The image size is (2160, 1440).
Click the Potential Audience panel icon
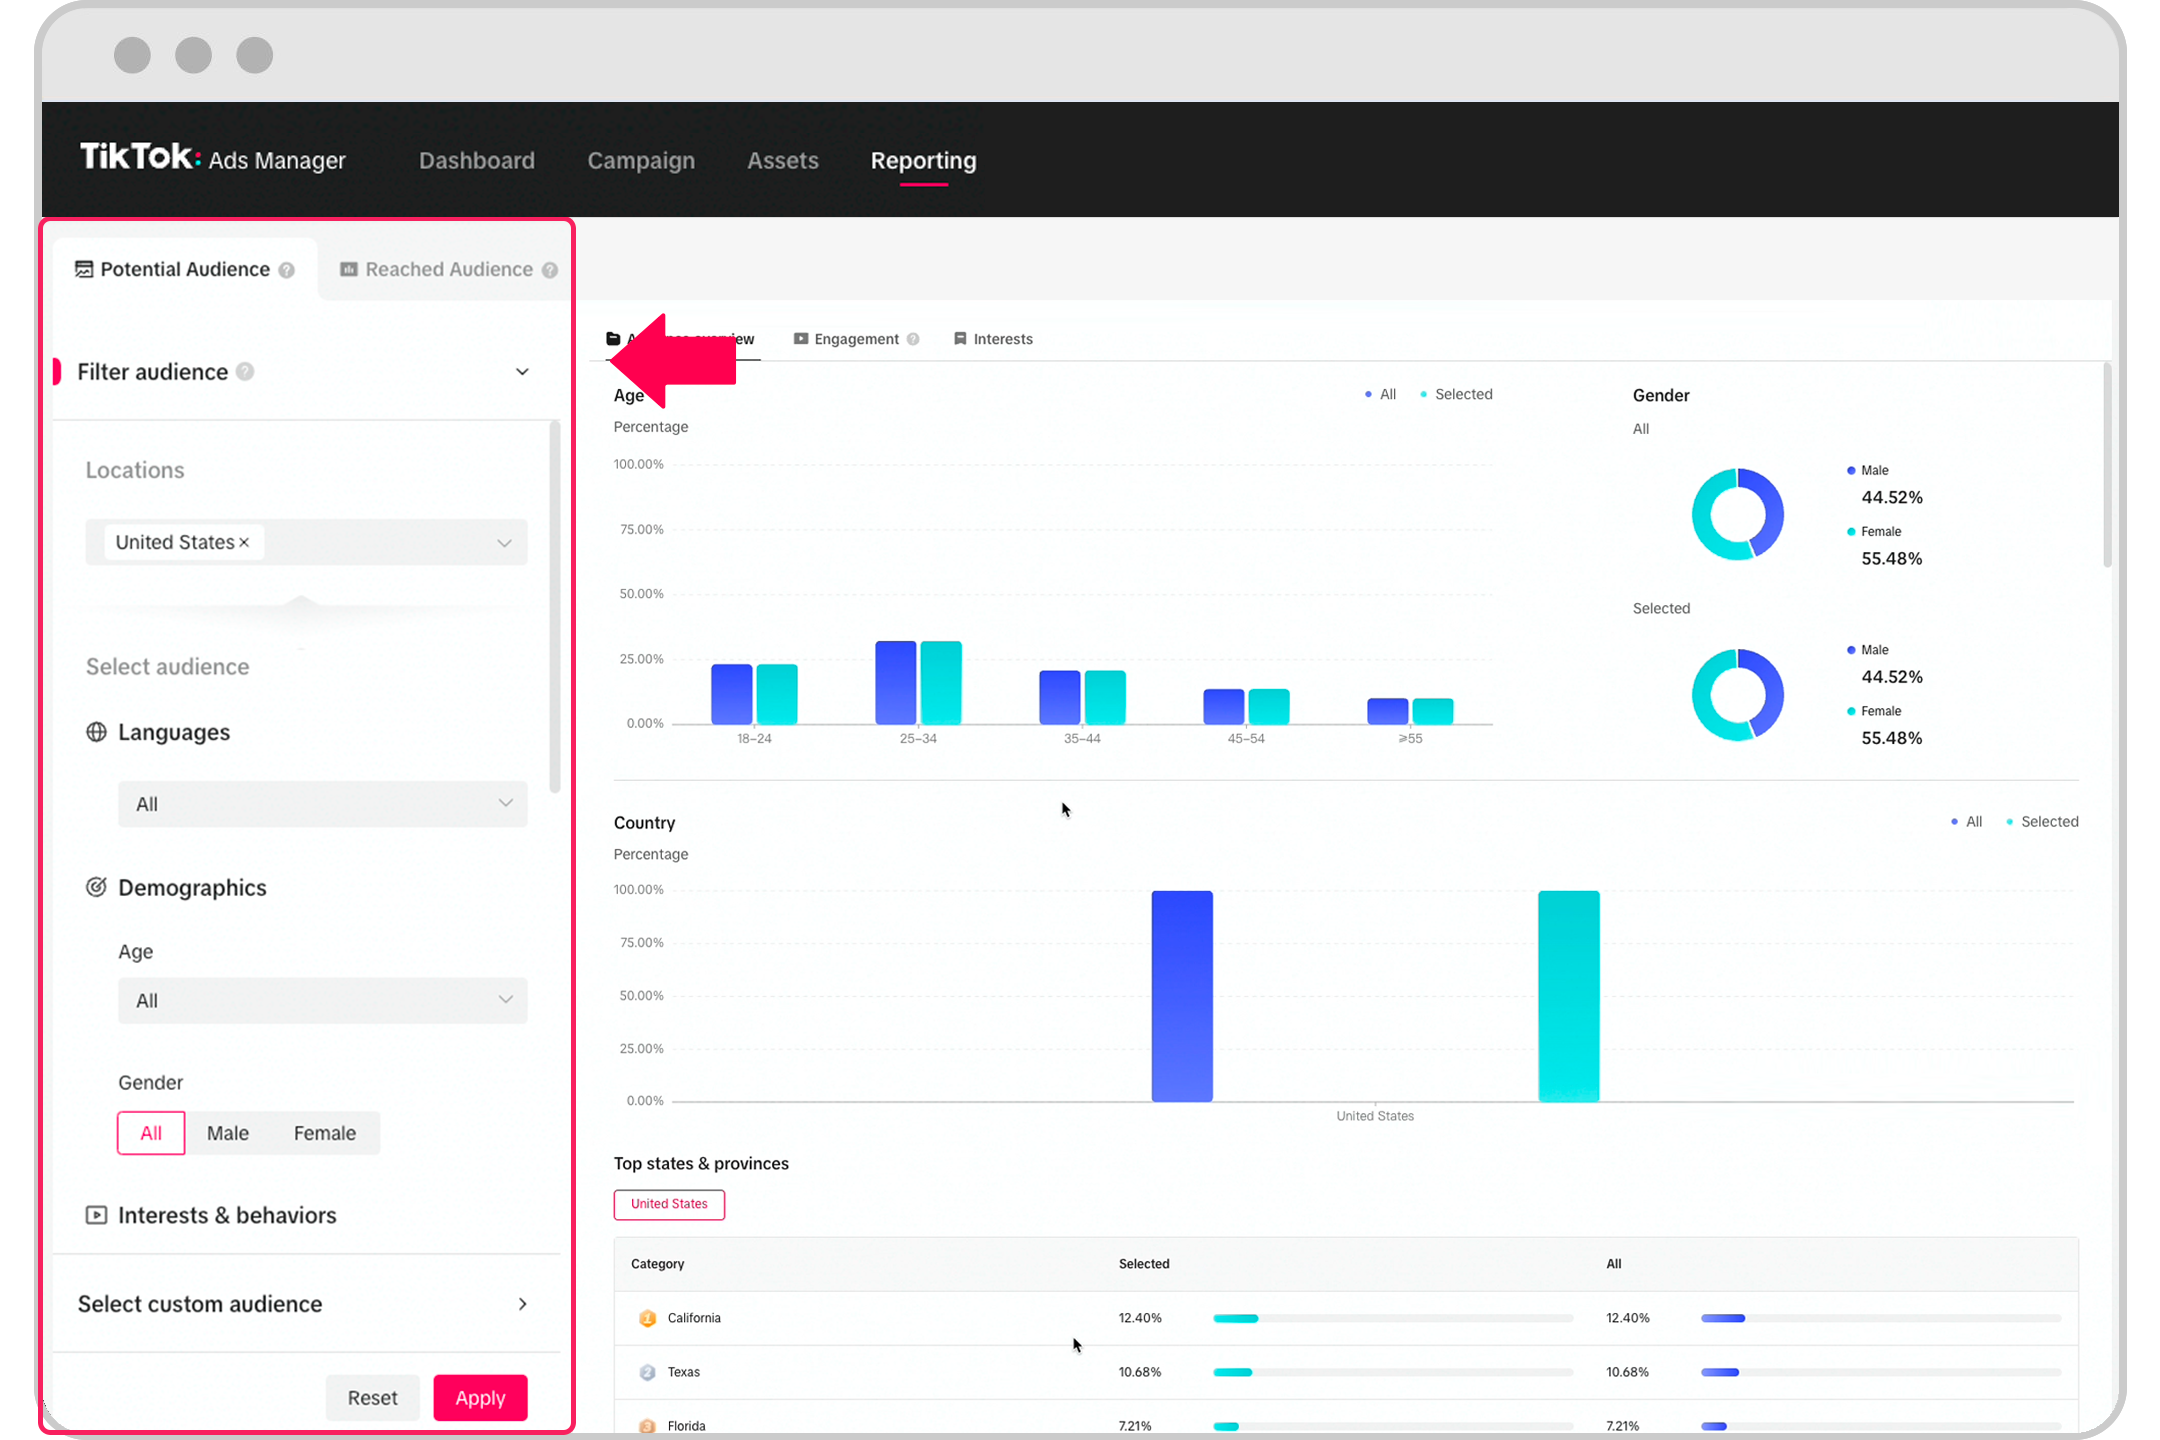[x=82, y=268]
